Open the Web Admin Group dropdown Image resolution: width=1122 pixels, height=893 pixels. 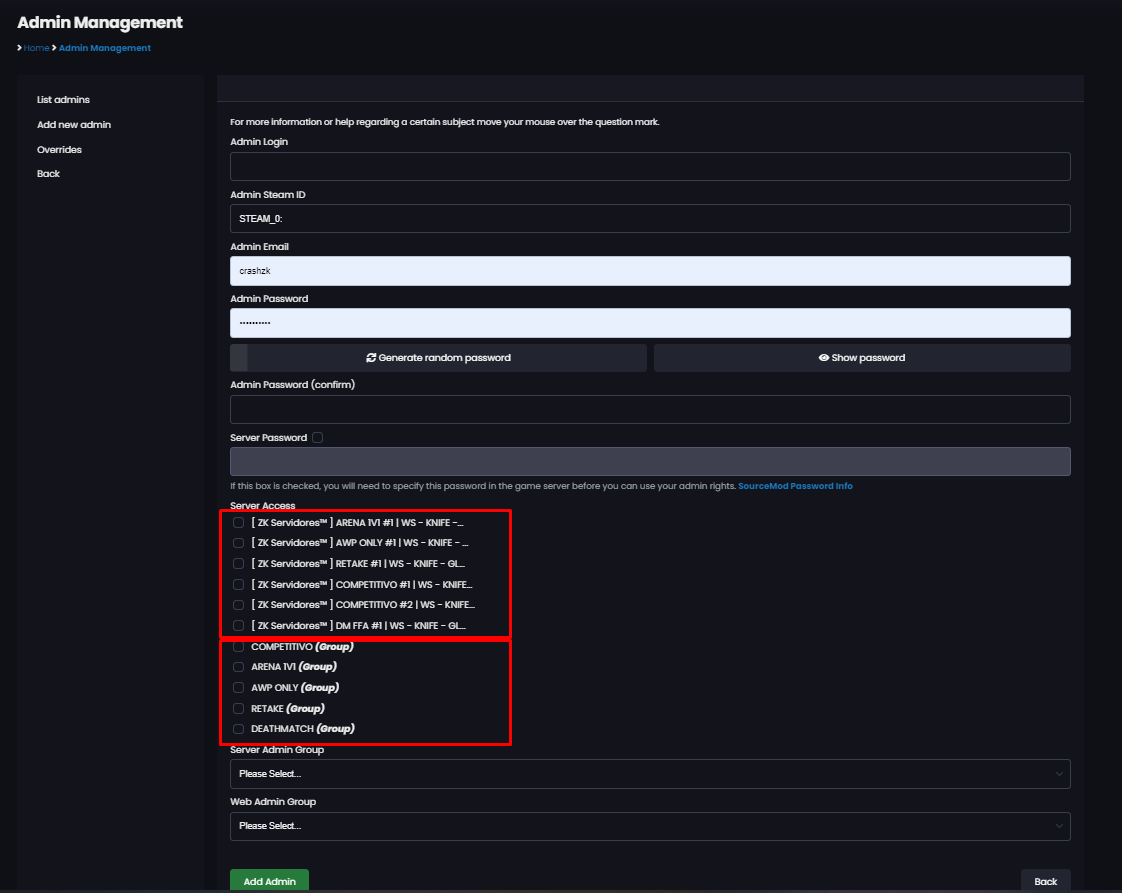coord(650,826)
